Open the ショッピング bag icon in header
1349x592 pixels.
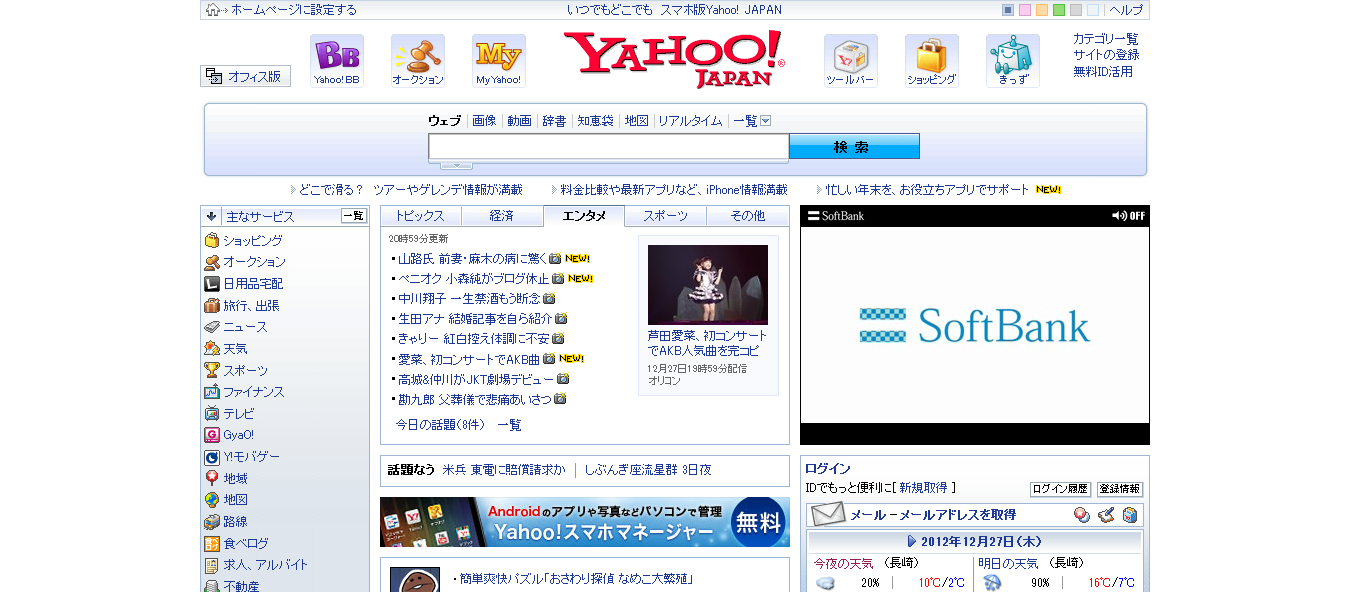click(x=932, y=60)
